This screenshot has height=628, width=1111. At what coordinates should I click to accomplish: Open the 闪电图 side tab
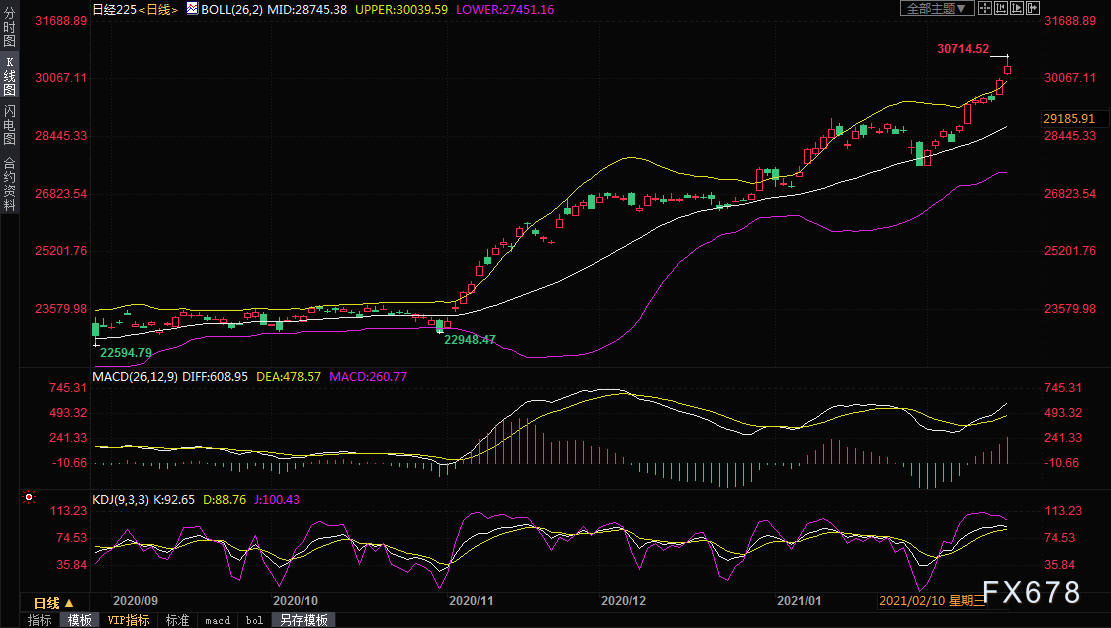9,124
